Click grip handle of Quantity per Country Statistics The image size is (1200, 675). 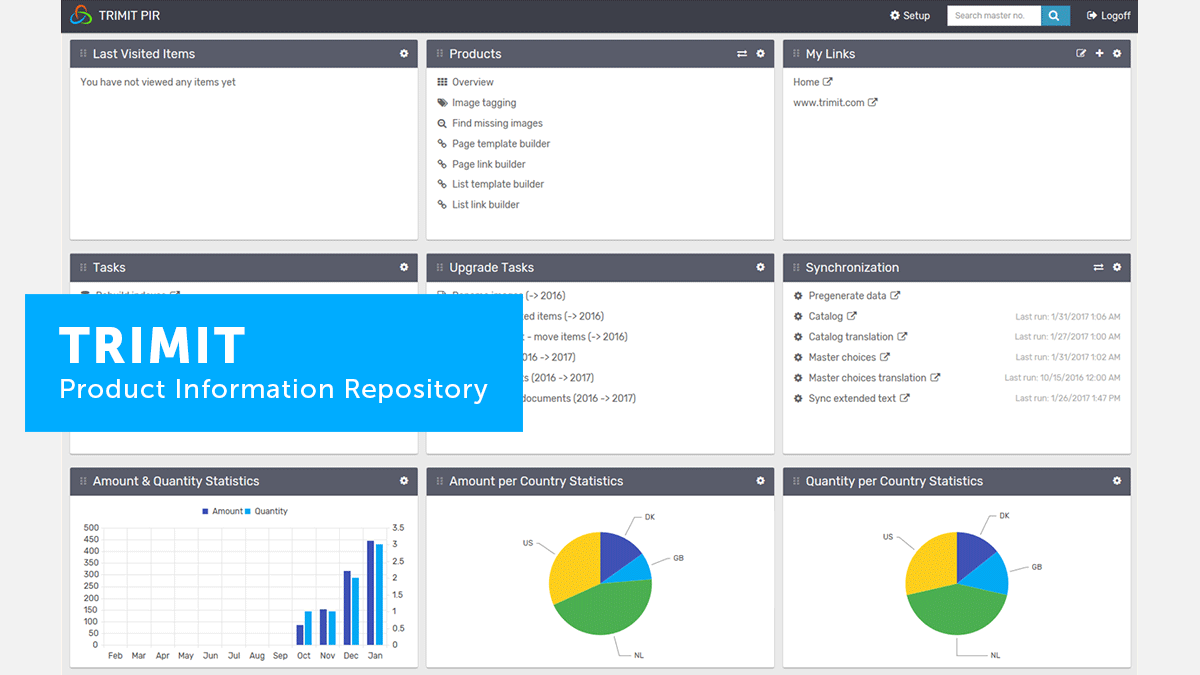pos(796,481)
